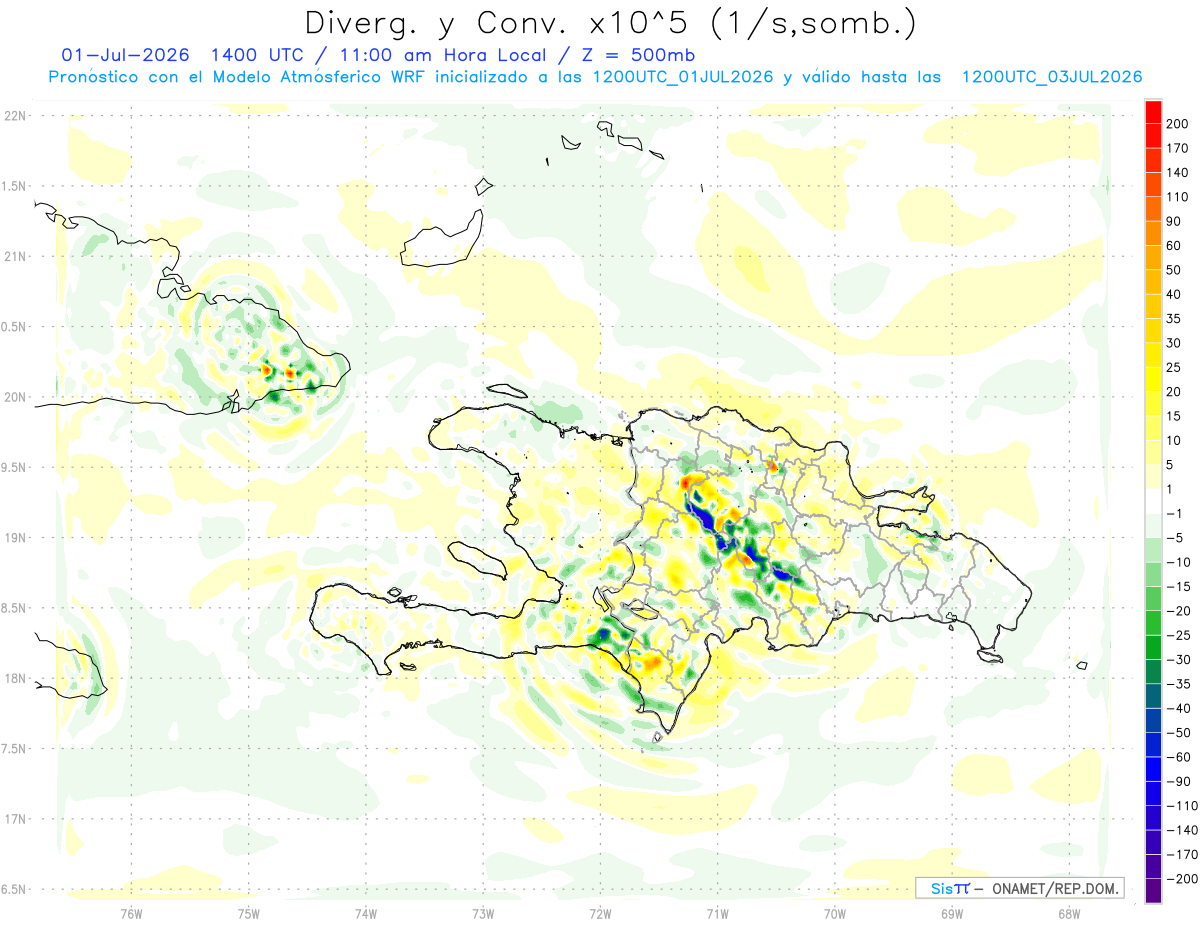Click the 22N latitude label

pos(14,115)
